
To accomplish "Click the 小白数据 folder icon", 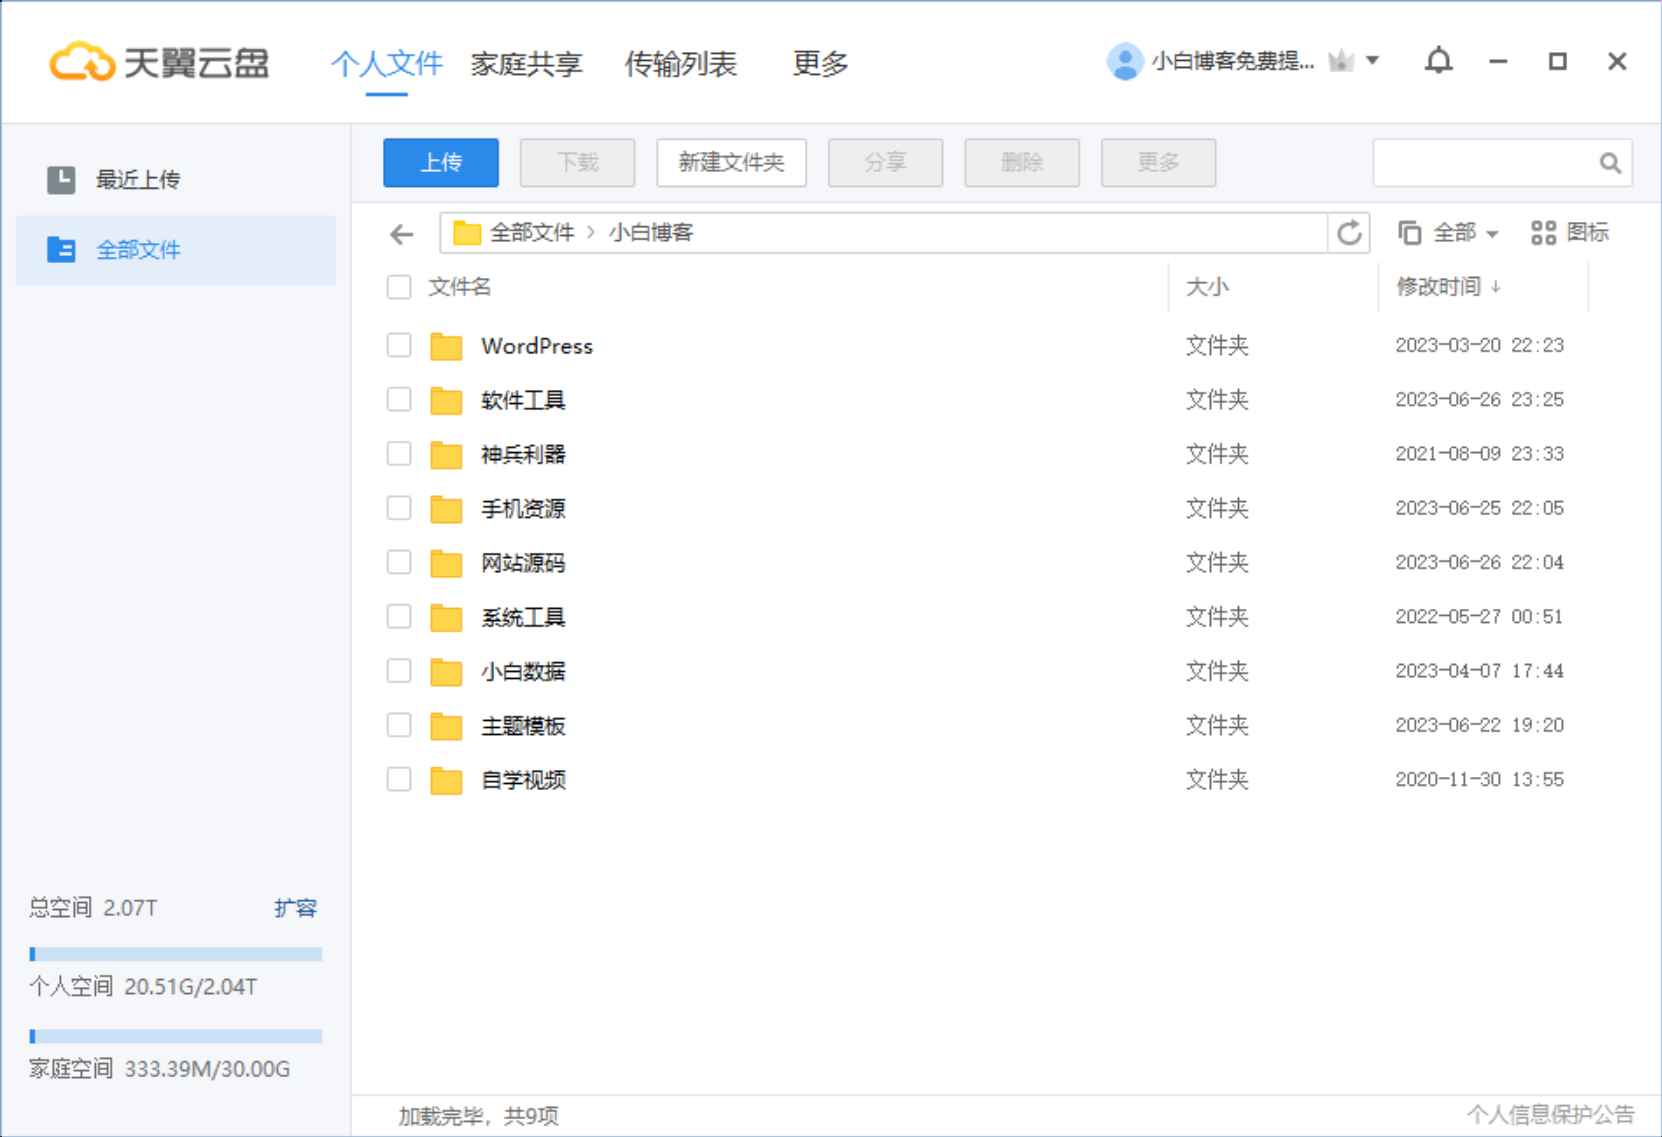I will (x=446, y=671).
